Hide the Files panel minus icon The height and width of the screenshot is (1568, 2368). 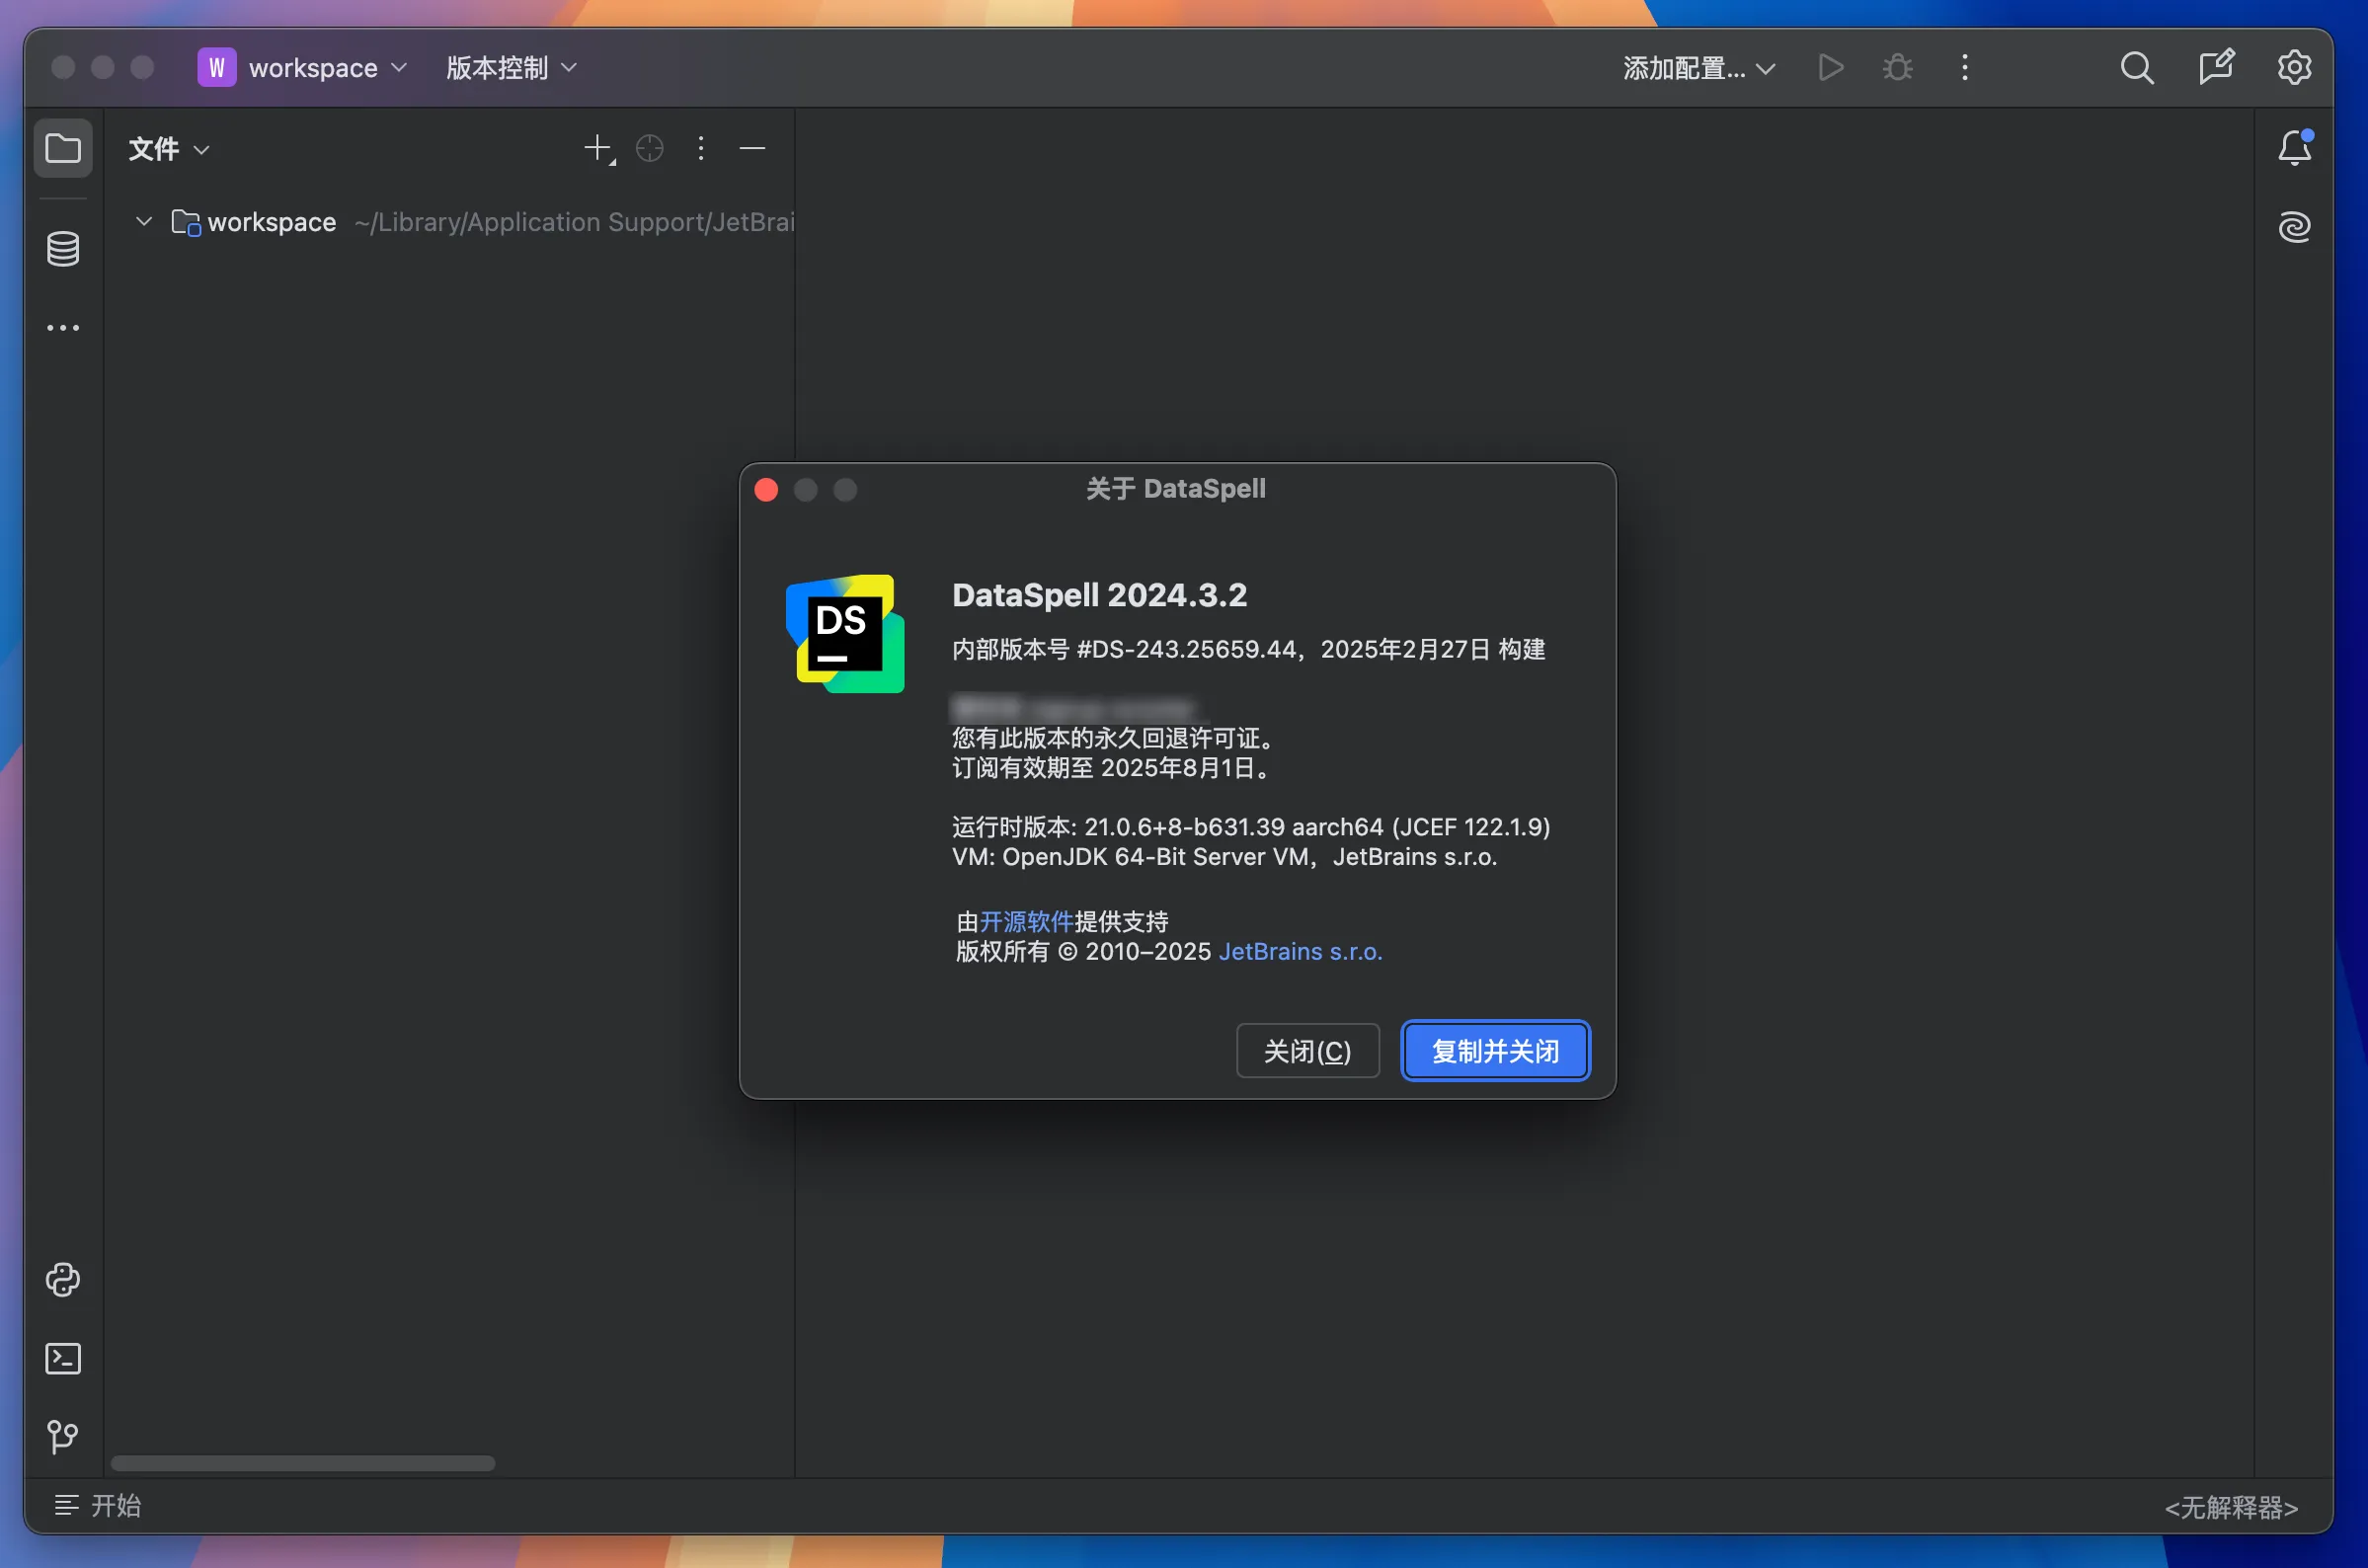click(752, 149)
